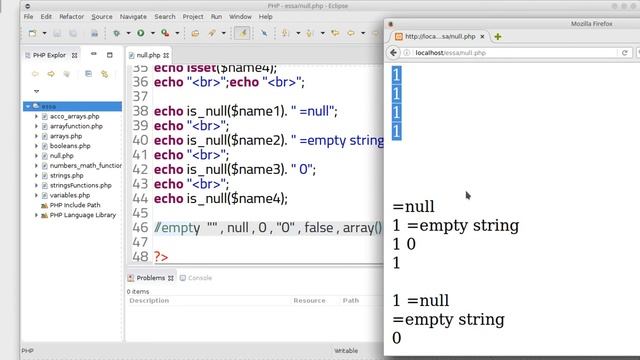Open the Navigate menu
Viewport: 640px width, 360px height.
point(133,17)
